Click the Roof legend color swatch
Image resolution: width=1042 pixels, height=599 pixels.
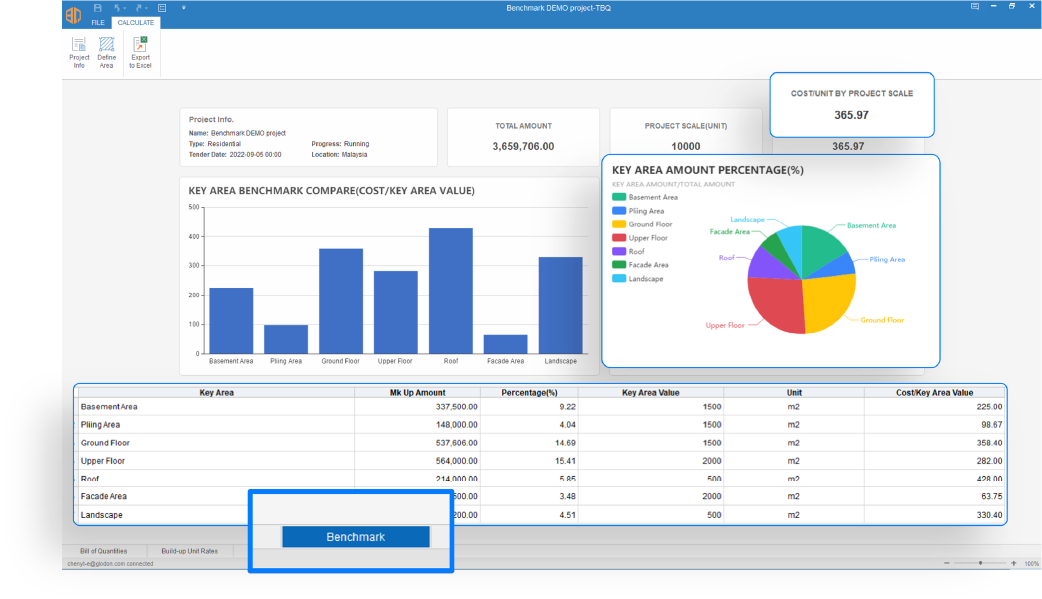[619, 251]
